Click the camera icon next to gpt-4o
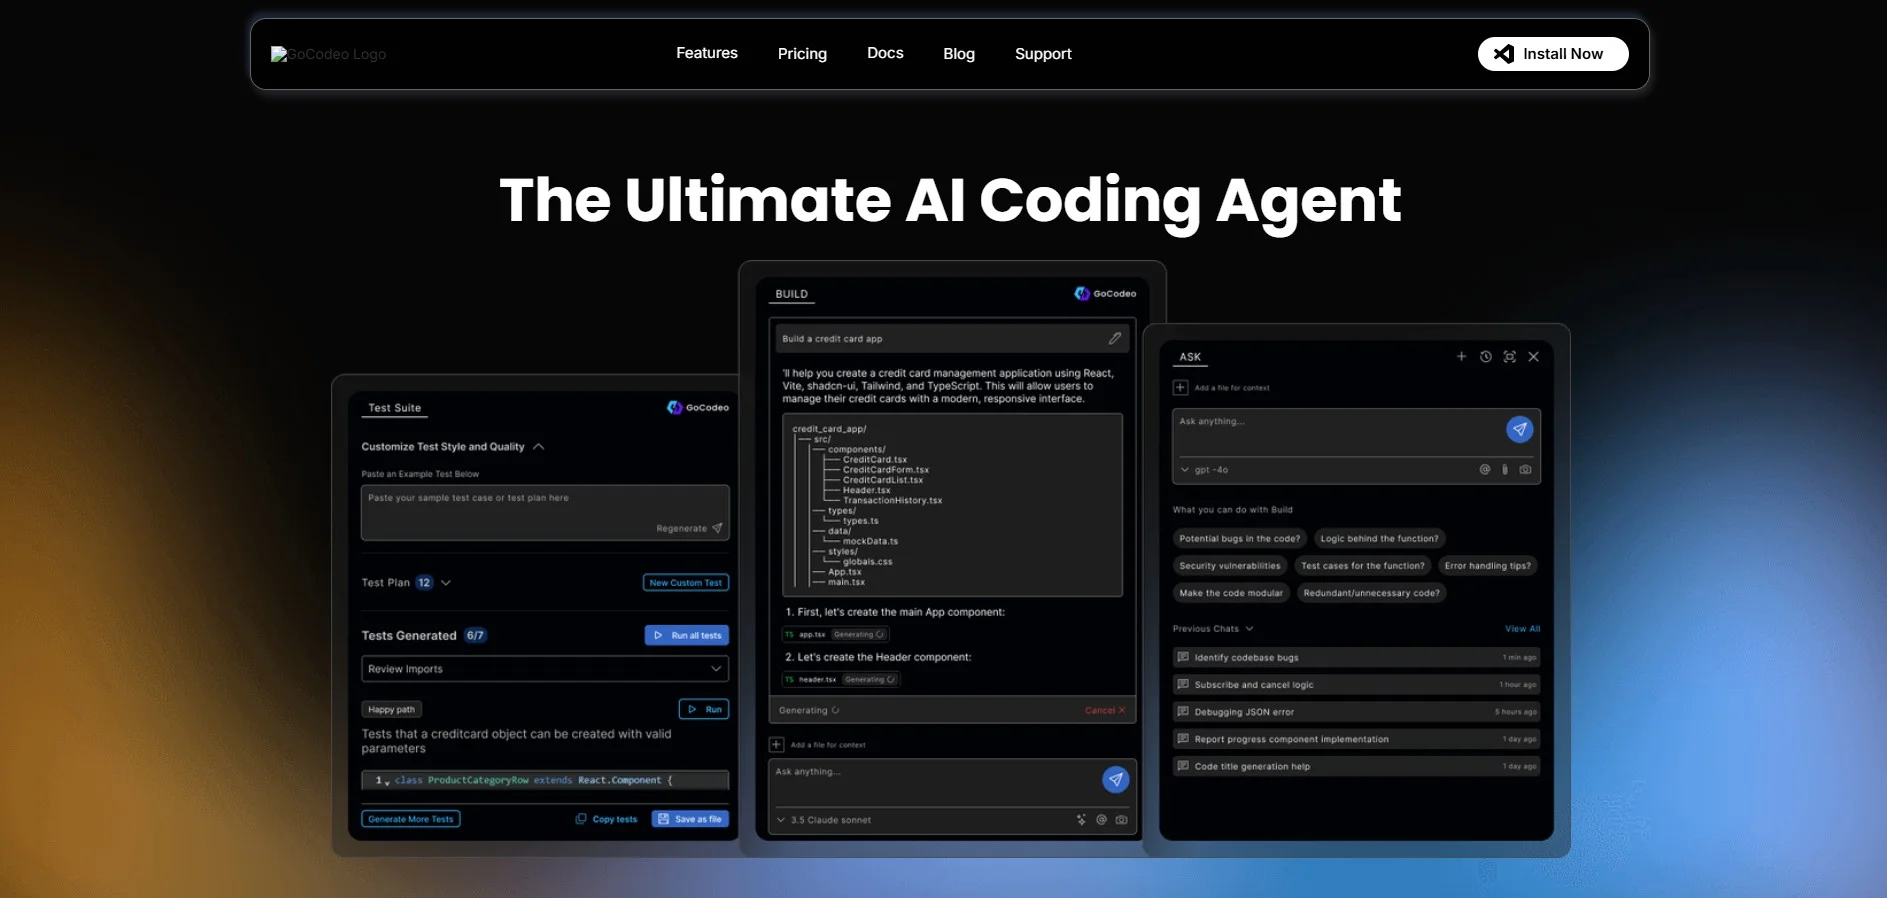The image size is (1887, 898). pos(1525,470)
